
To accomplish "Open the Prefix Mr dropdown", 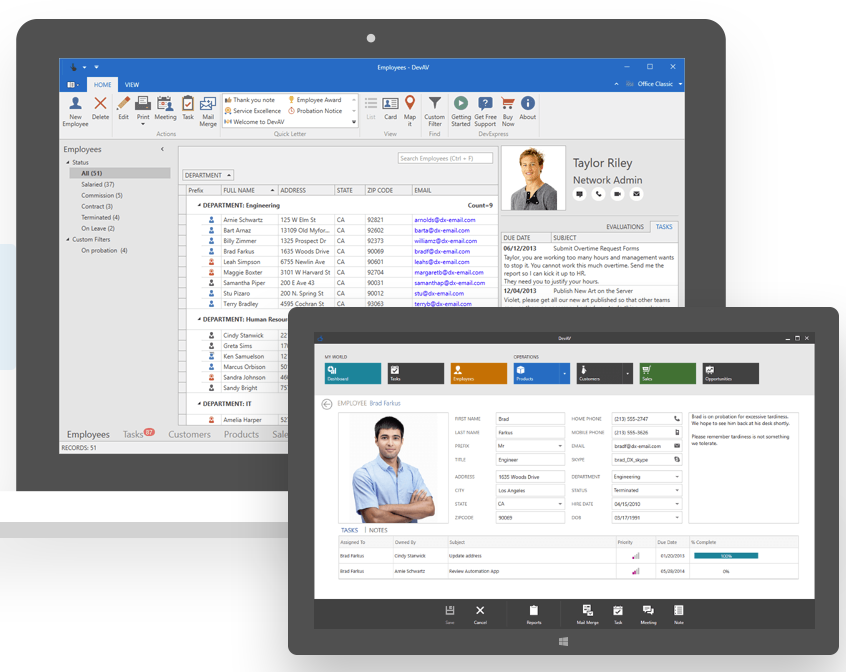I will pyautogui.click(x=560, y=446).
